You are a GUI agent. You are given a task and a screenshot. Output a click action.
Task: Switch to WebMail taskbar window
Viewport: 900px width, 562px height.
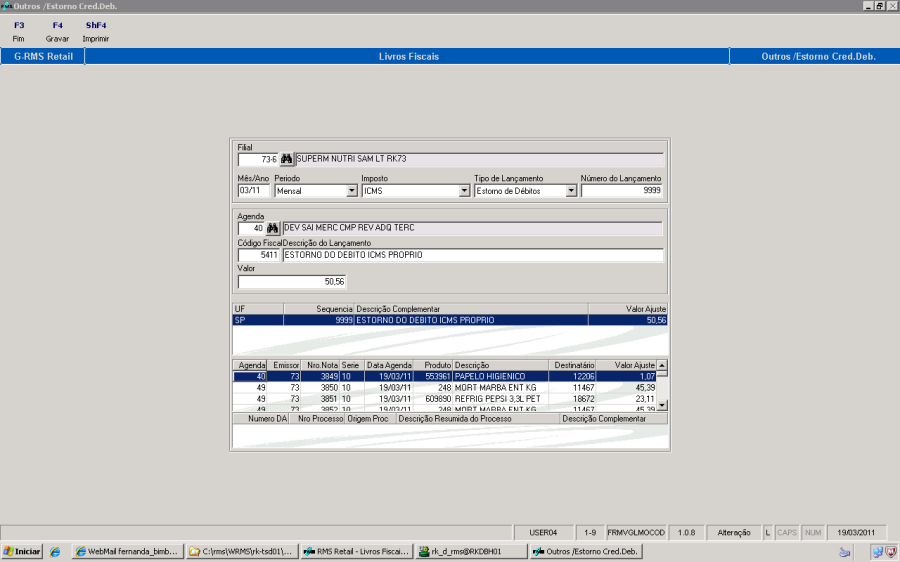(x=128, y=551)
